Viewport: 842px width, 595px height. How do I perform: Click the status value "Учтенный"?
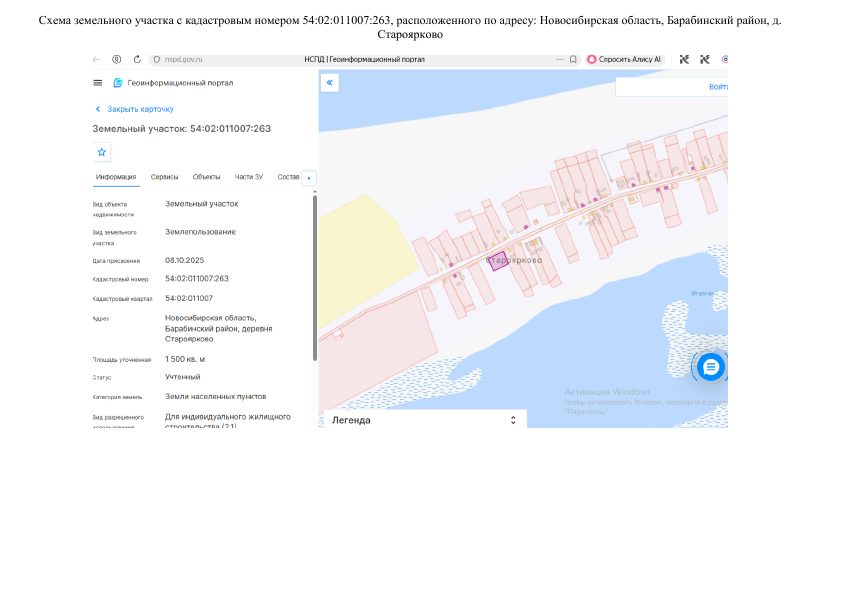183,377
